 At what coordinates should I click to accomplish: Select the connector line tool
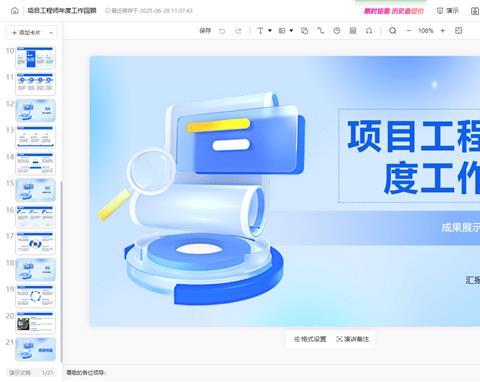coord(321,31)
